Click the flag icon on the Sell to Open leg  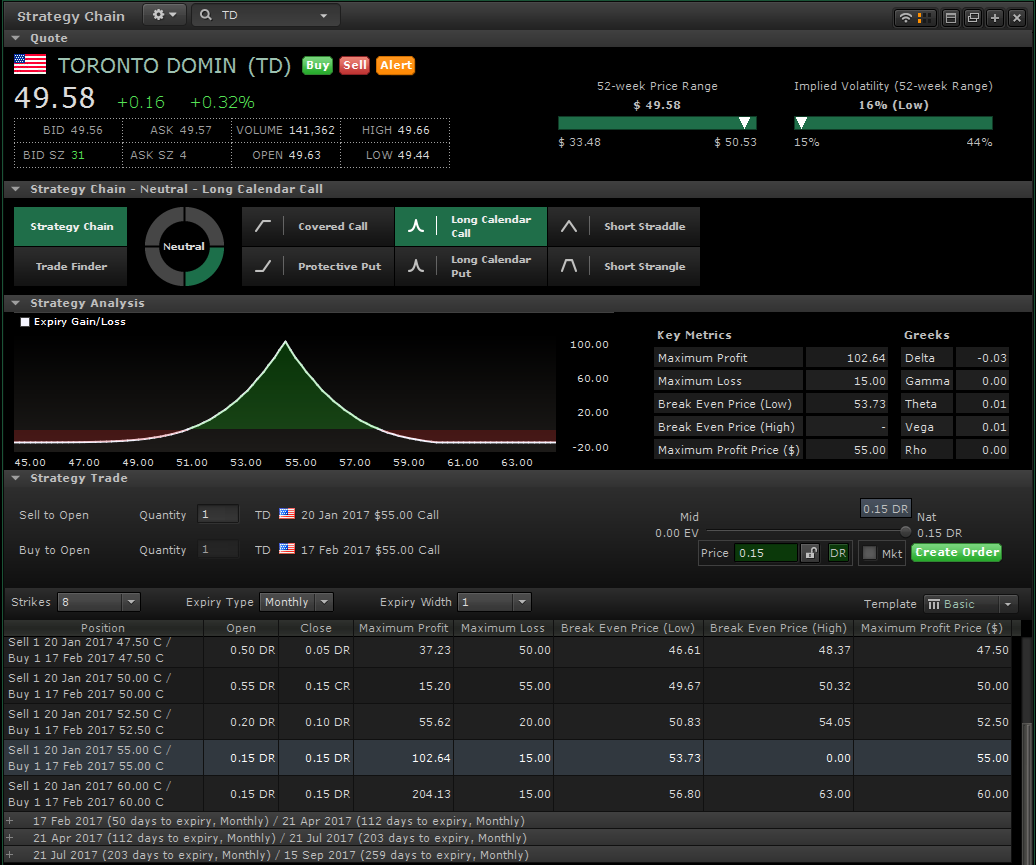(287, 514)
